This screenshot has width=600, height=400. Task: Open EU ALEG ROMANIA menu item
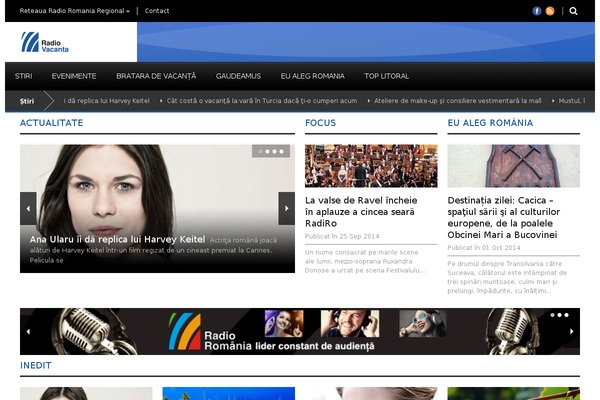[312, 76]
